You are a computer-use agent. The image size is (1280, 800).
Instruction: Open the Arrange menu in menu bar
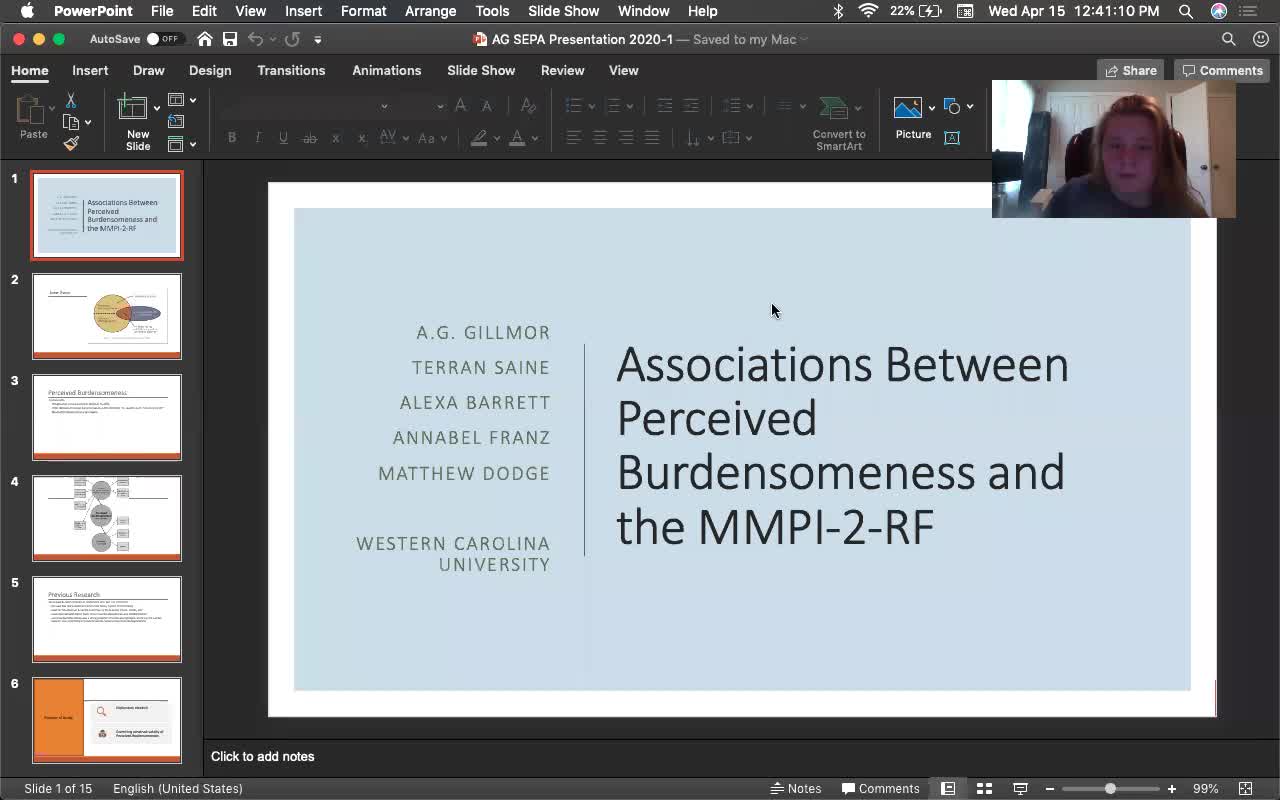(430, 11)
